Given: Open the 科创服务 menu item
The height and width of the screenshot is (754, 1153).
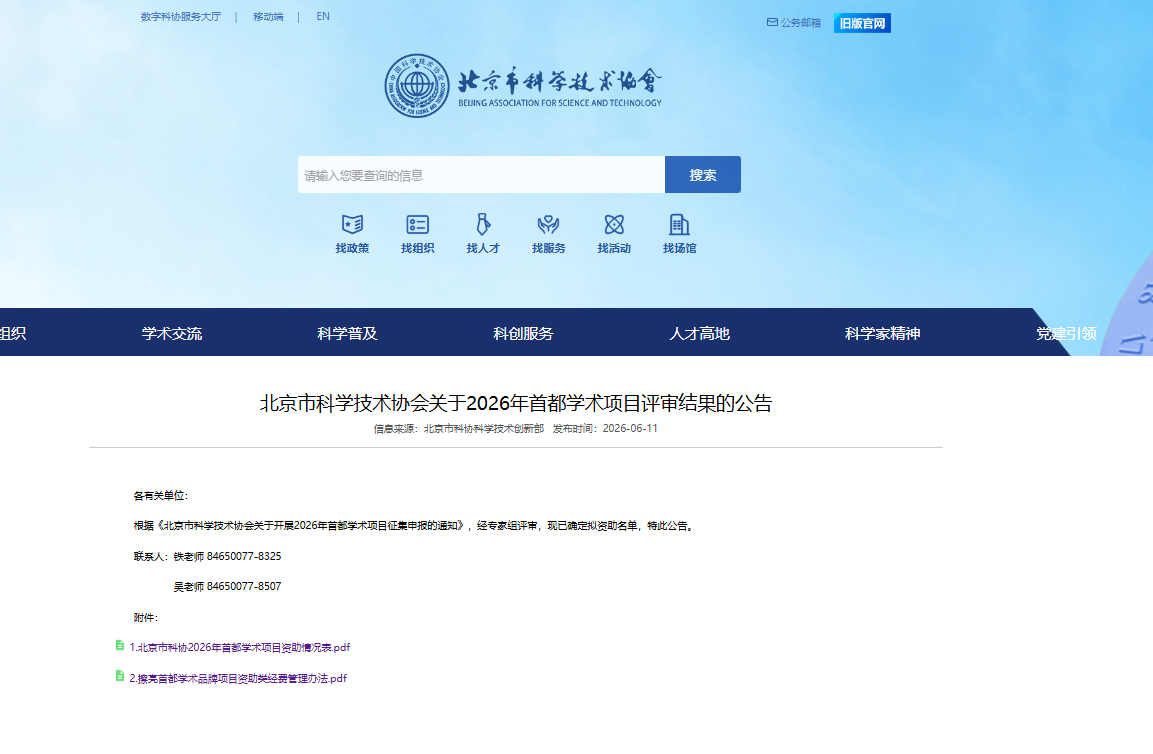Looking at the screenshot, I should click(523, 333).
